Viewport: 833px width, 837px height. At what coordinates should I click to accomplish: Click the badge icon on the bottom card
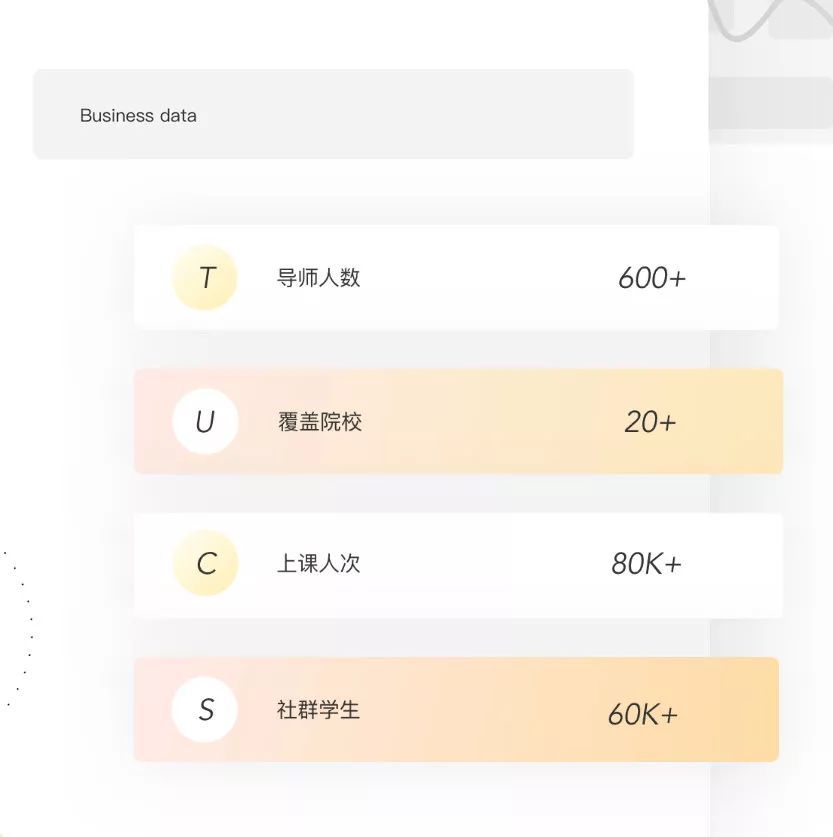205,710
